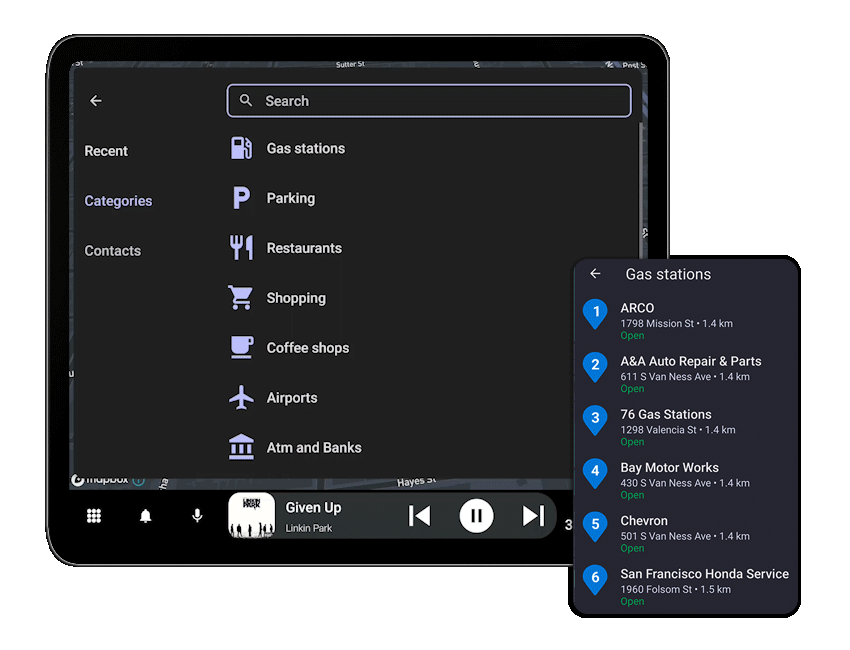This screenshot has width=850, height=650.
Task: Go to the previous track
Action: point(420,516)
